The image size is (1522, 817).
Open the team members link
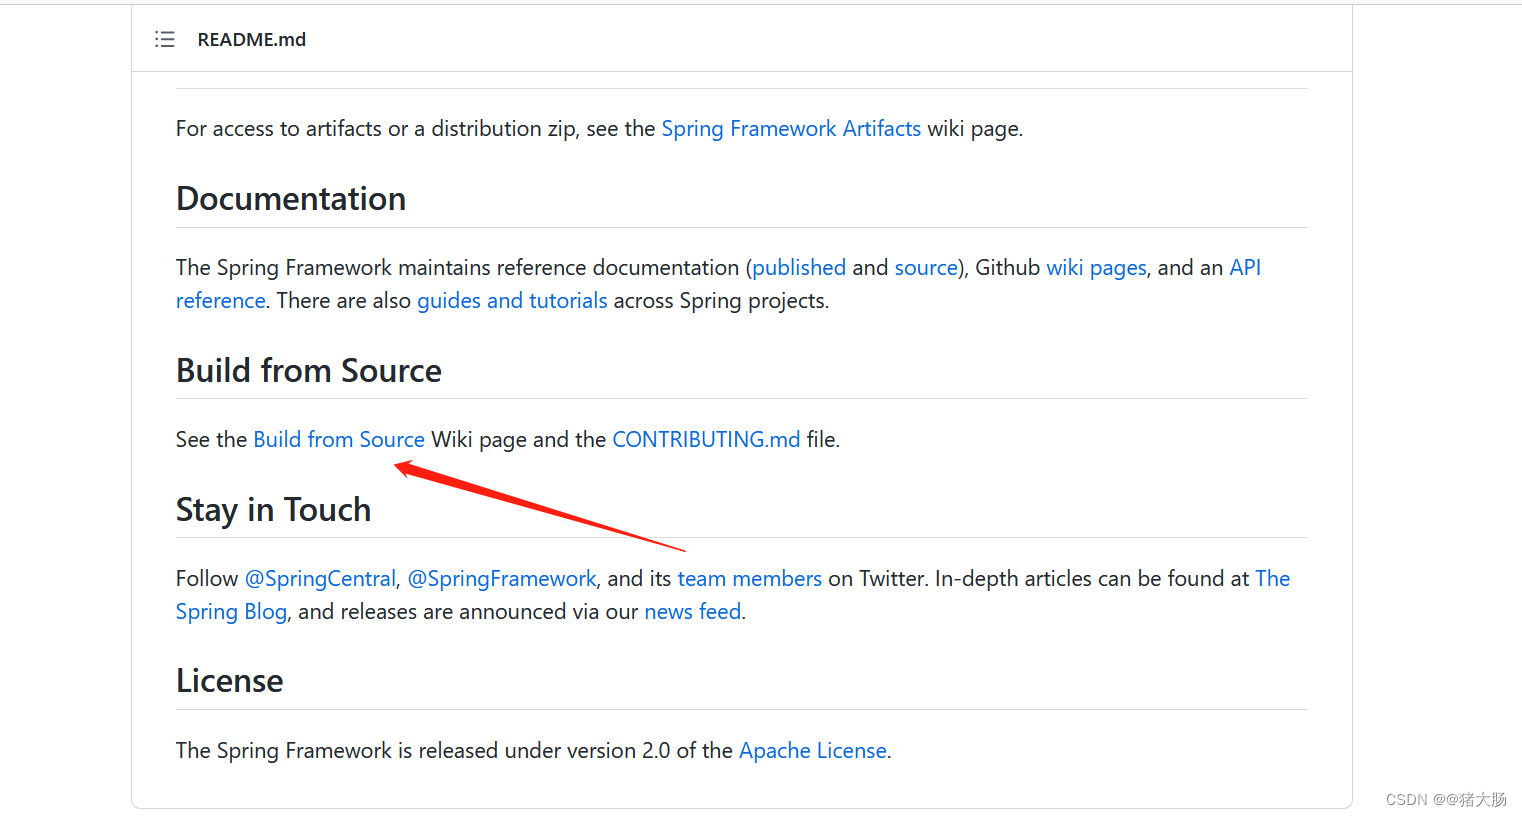point(750,579)
